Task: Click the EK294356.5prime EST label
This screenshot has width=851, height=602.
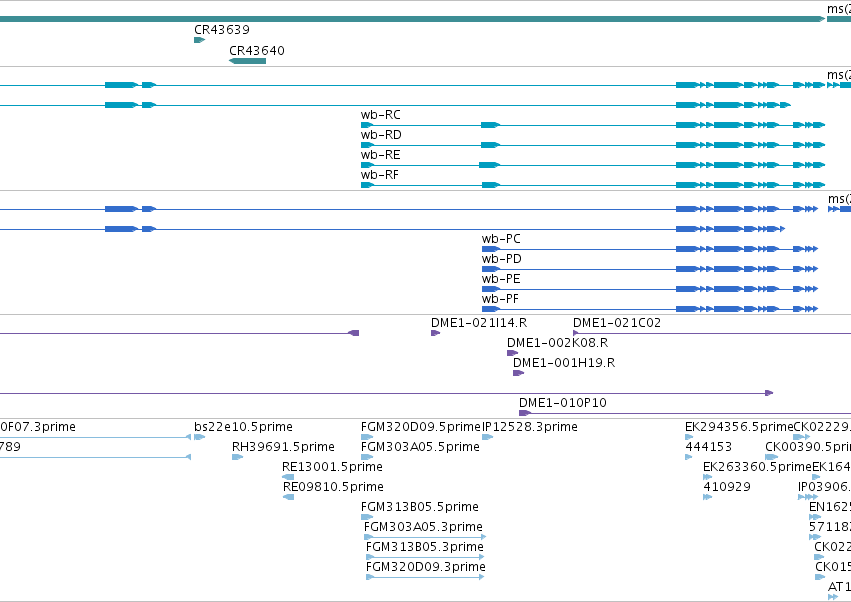Action: click(739, 427)
